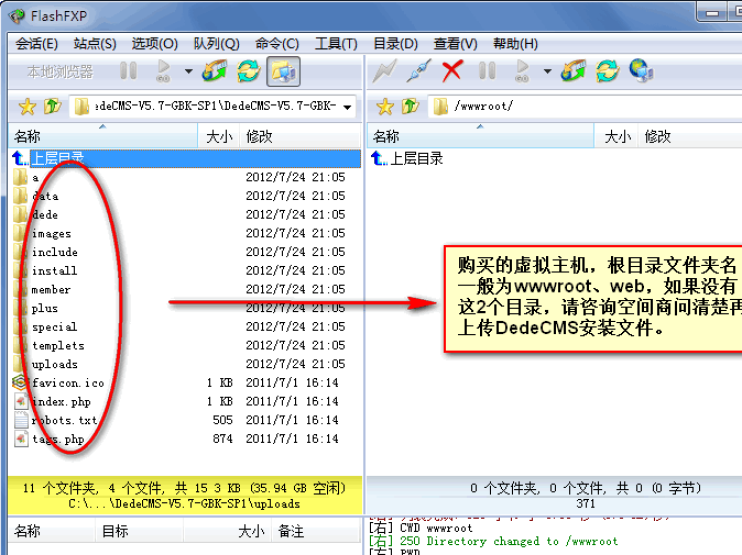This screenshot has width=742, height=555.
Task: Select the uploads folder in local list
Action: 54,364
